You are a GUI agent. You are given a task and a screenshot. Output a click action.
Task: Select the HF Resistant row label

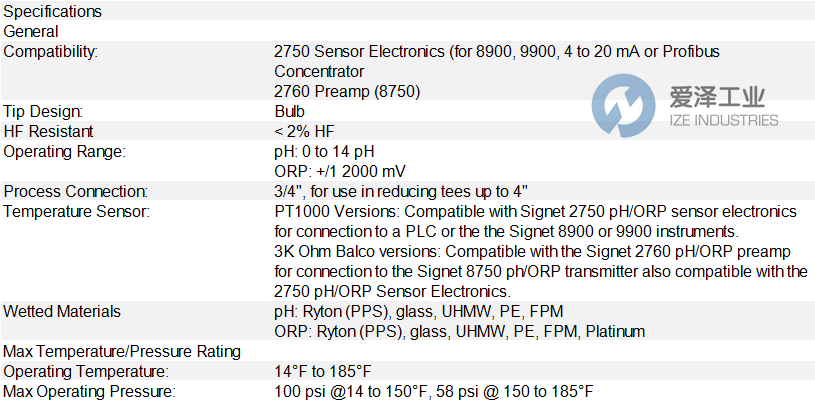[48, 132]
